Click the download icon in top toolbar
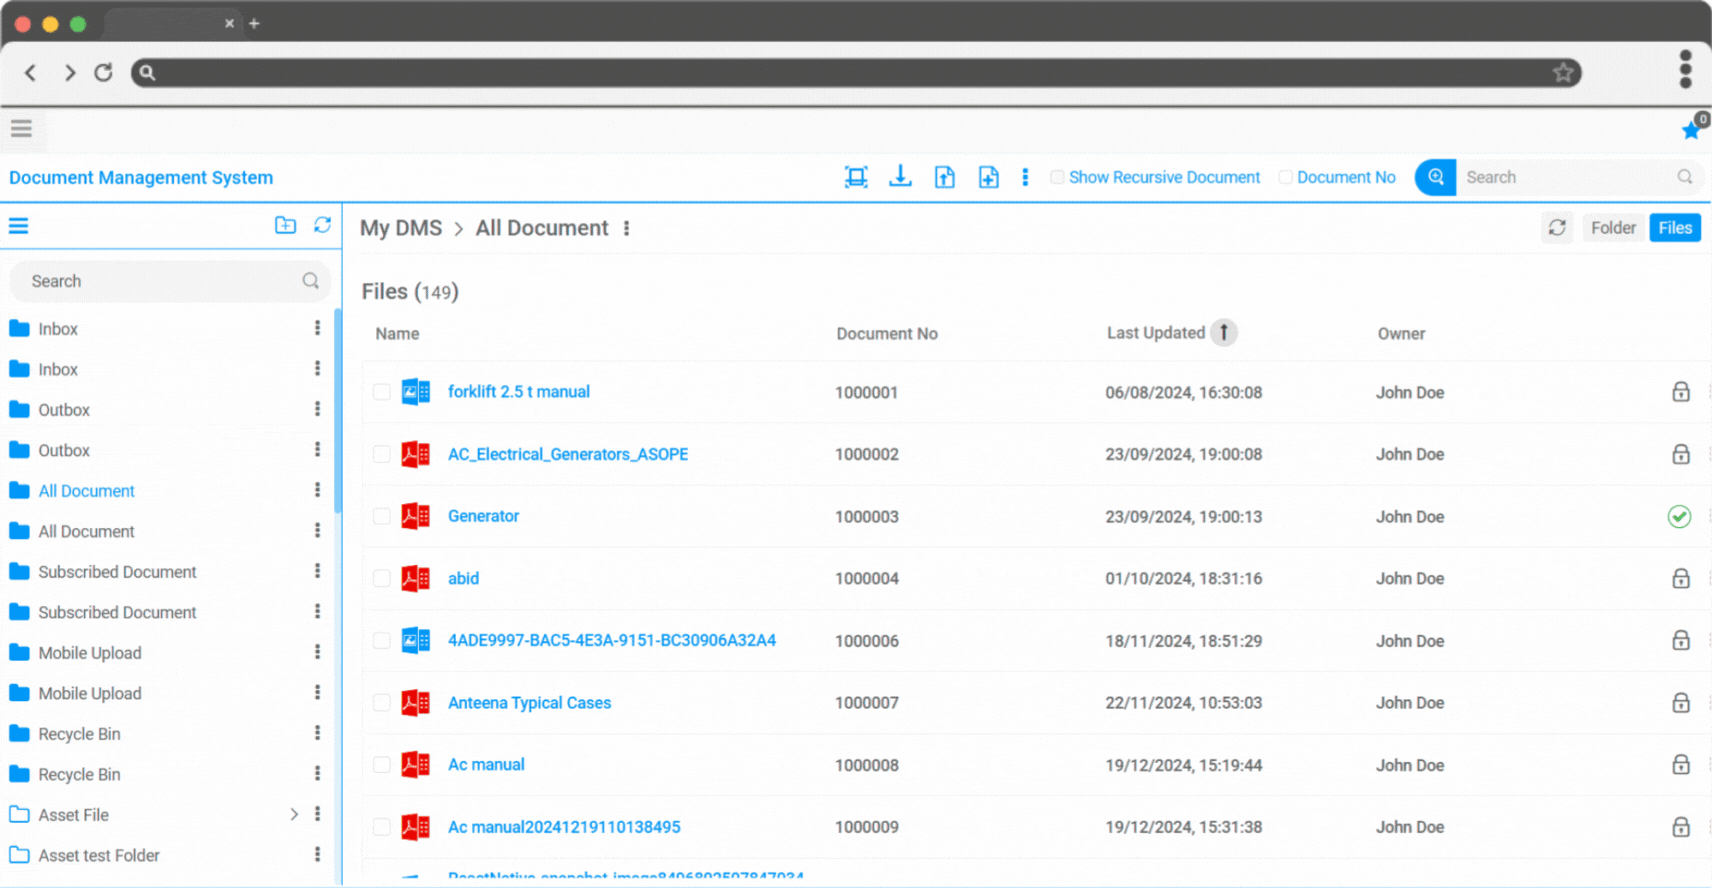Image resolution: width=1712 pixels, height=888 pixels. (x=900, y=177)
